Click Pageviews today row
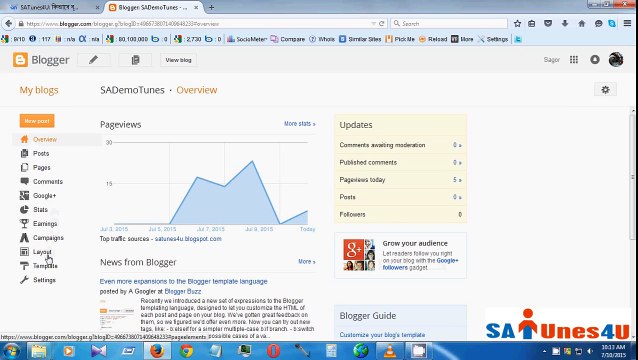Image resolution: width=638 pixels, height=360 pixels. pyautogui.click(x=400, y=180)
